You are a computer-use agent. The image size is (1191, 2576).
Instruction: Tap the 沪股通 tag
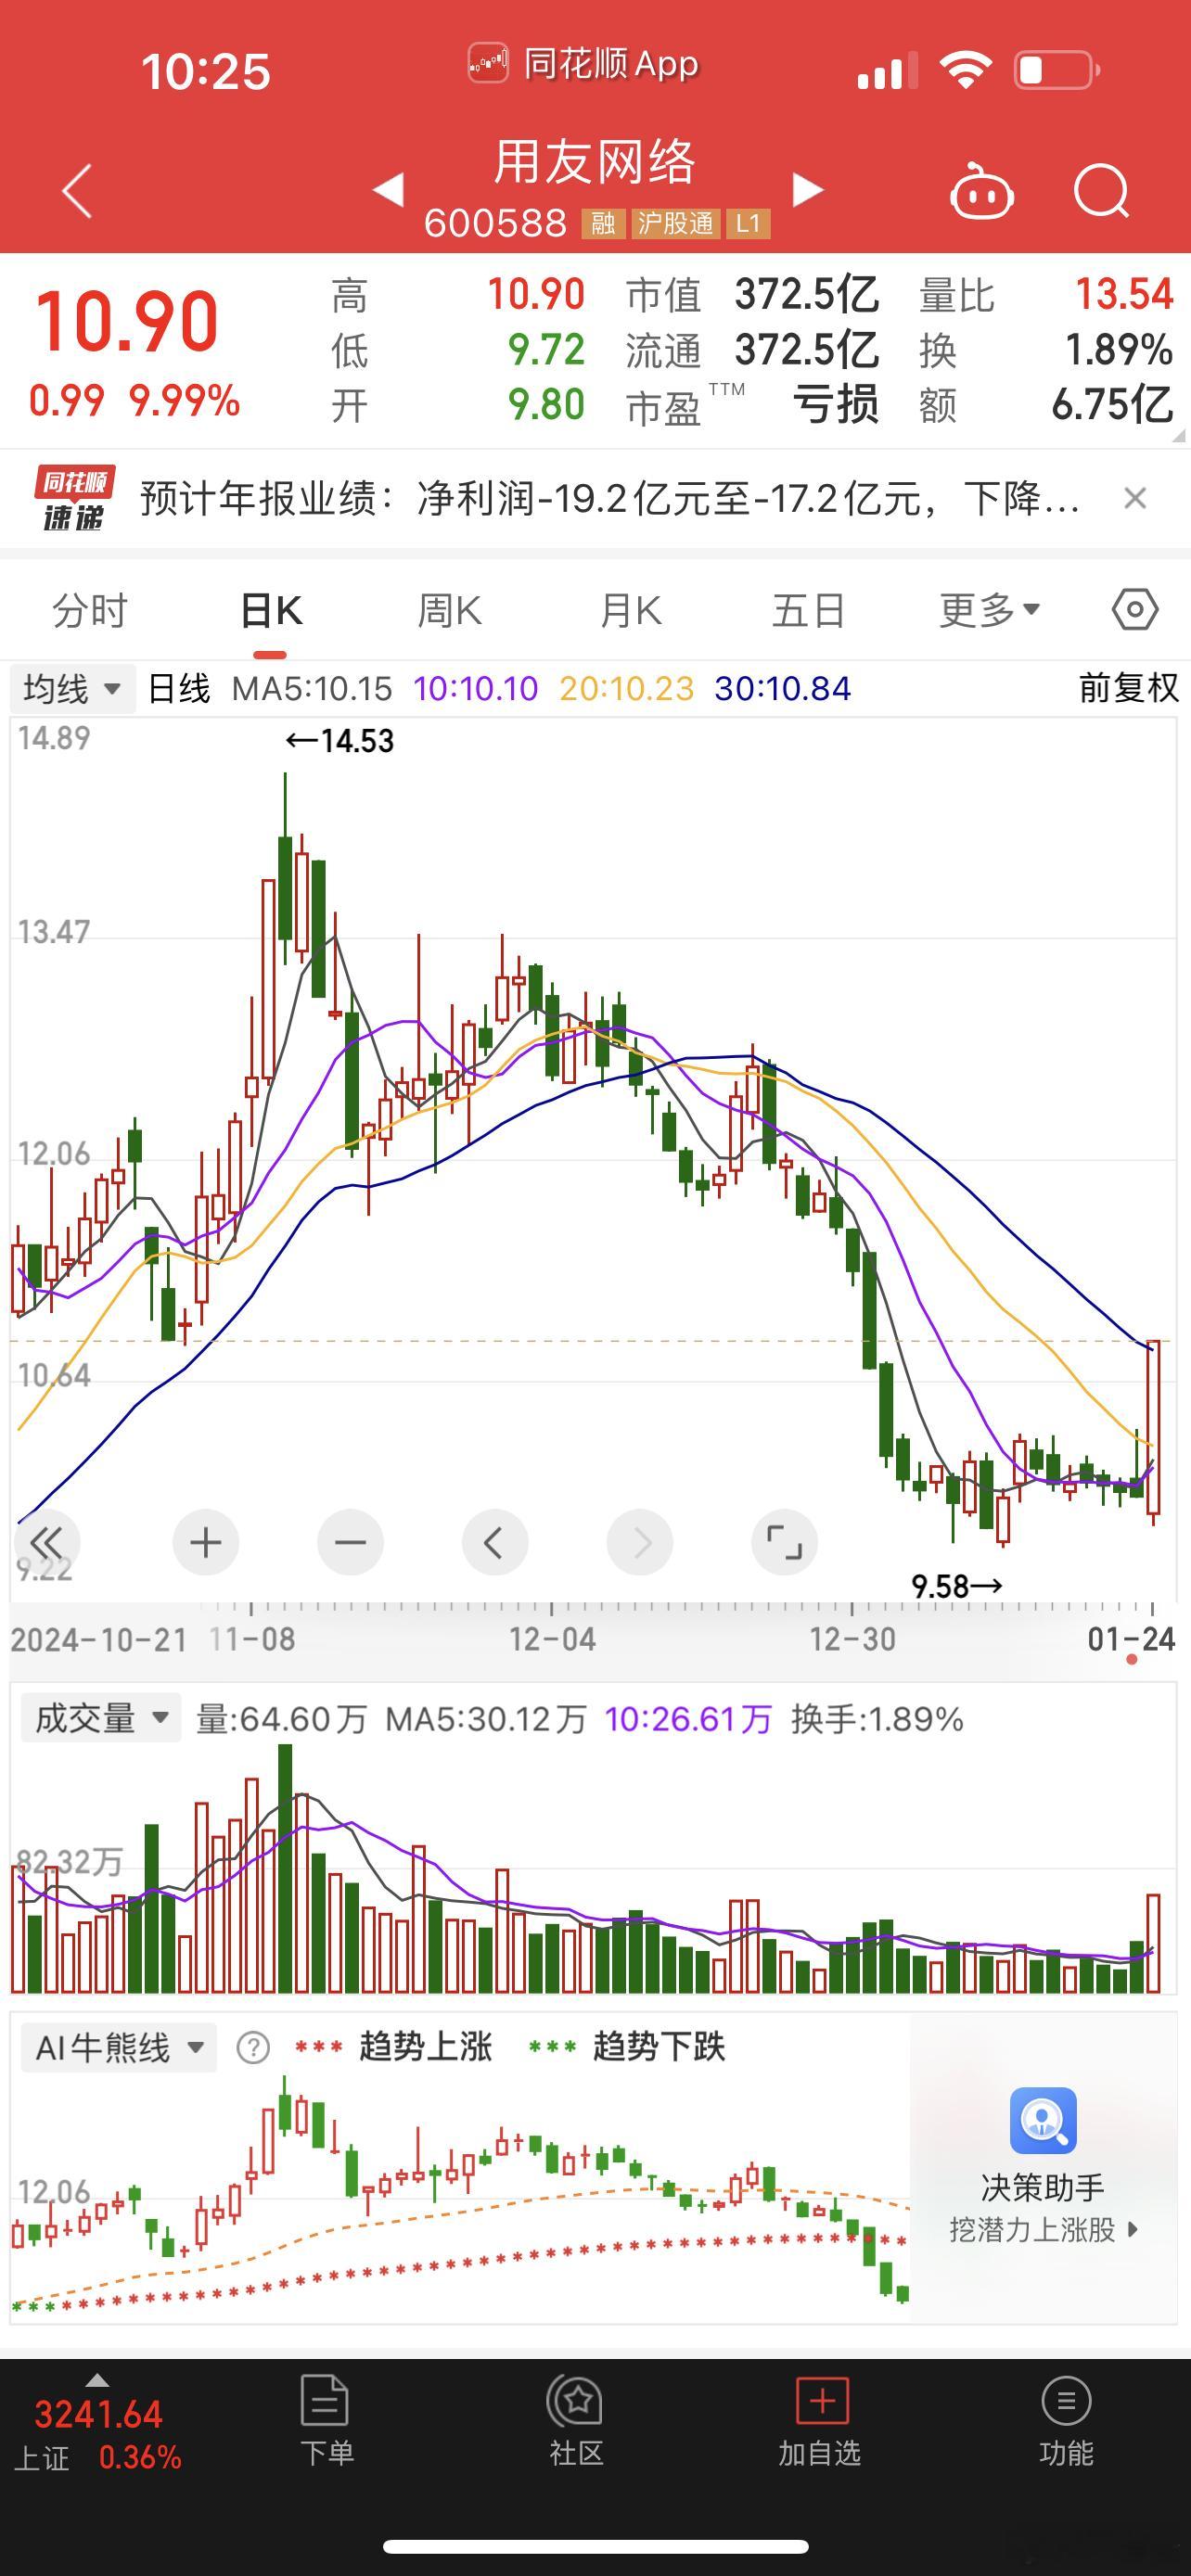[675, 223]
